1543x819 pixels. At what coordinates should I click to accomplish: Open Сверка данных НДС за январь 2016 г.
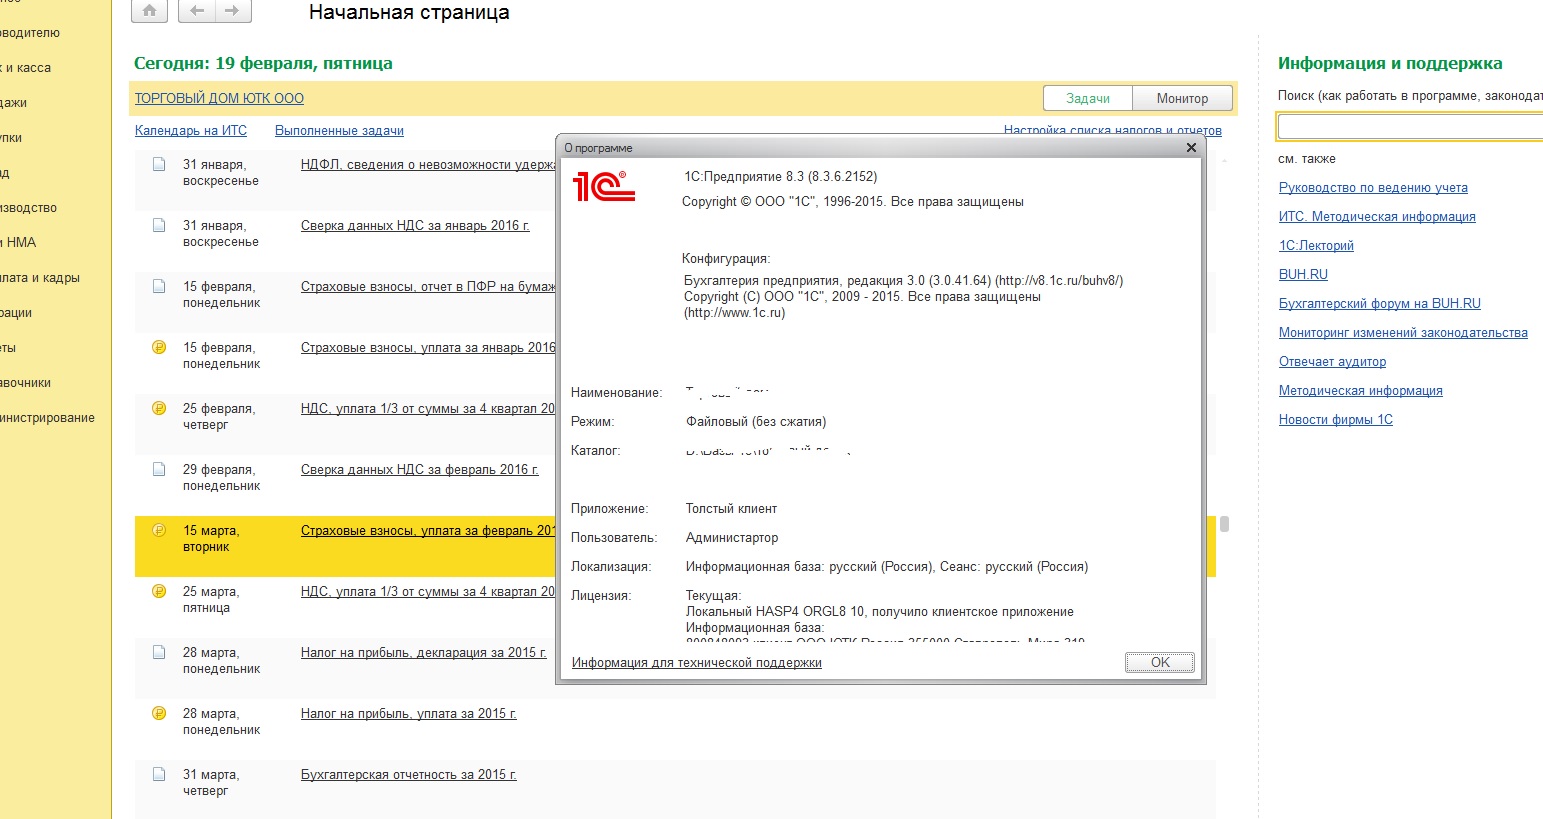point(415,225)
